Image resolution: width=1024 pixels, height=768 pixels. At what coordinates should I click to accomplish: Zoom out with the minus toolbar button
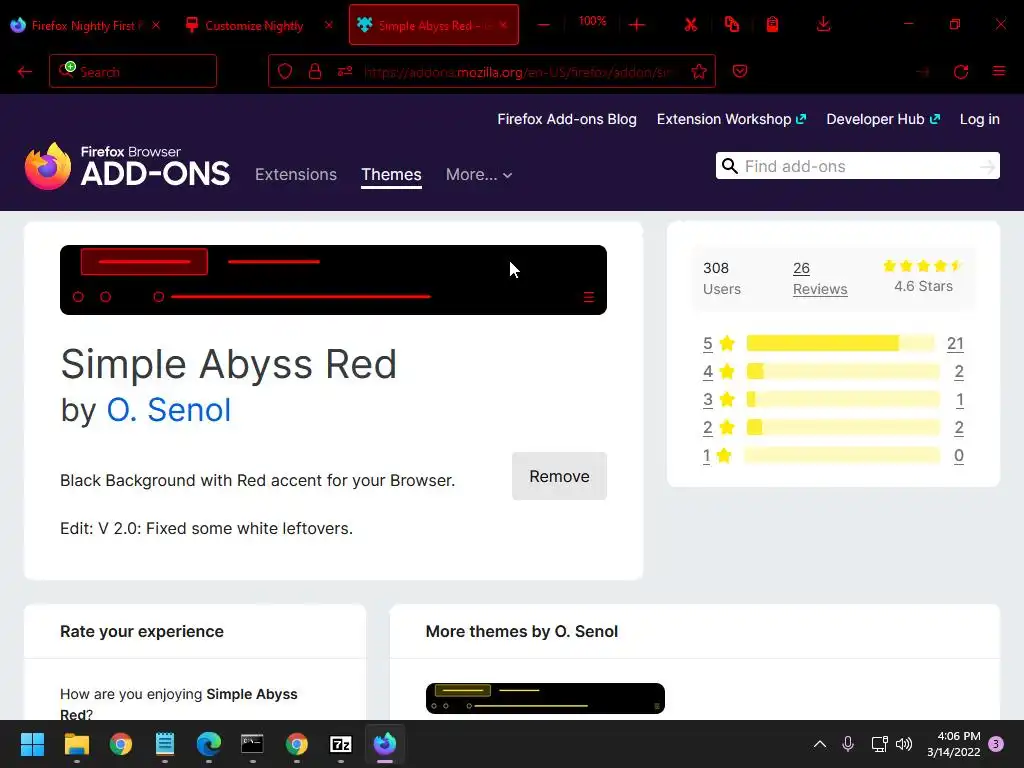(x=543, y=25)
